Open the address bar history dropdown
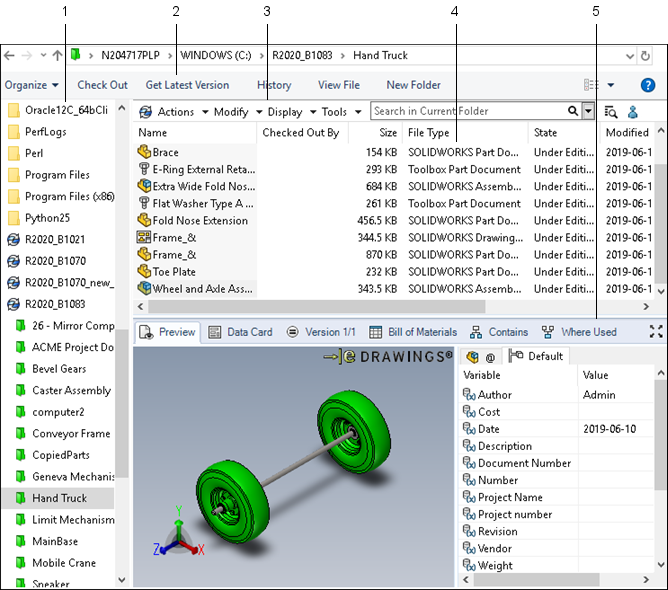The width and height of the screenshot is (668, 590). (630, 56)
